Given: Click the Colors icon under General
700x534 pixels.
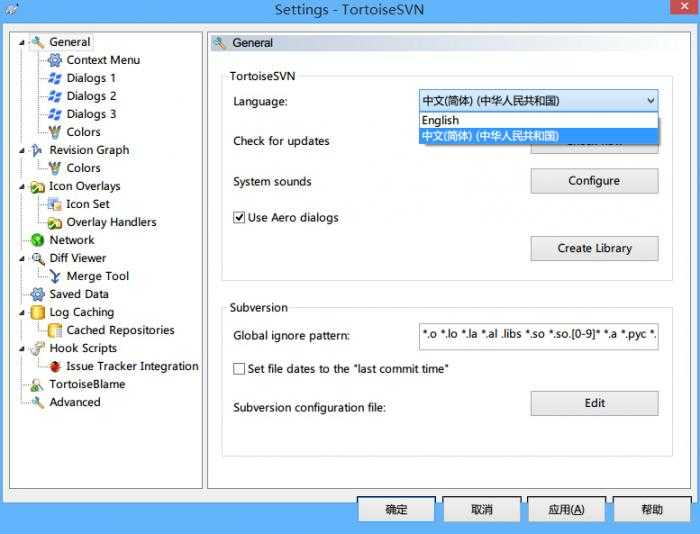Looking at the screenshot, I should click(54, 132).
